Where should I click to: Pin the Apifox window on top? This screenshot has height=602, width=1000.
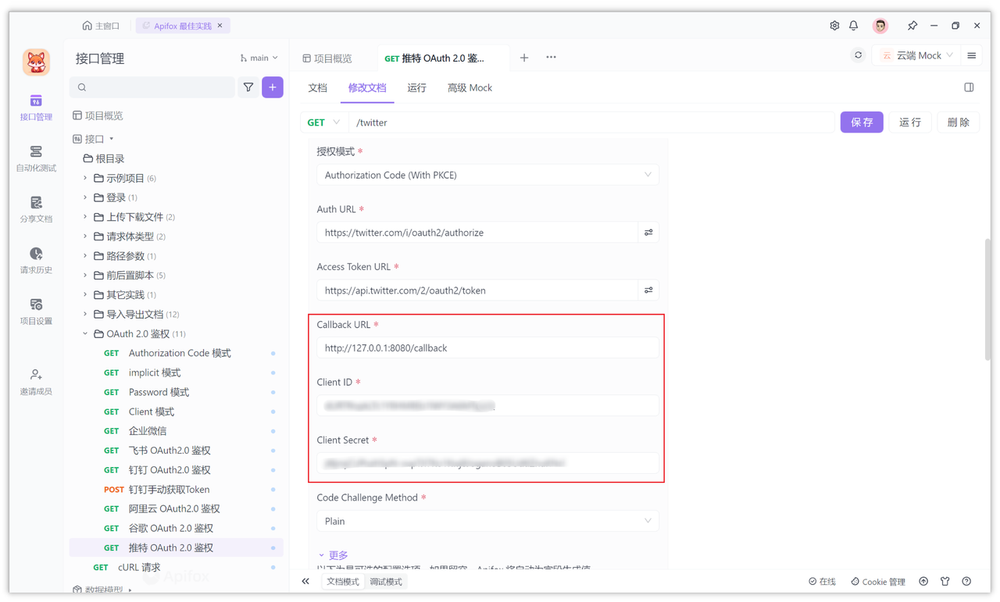click(x=913, y=26)
